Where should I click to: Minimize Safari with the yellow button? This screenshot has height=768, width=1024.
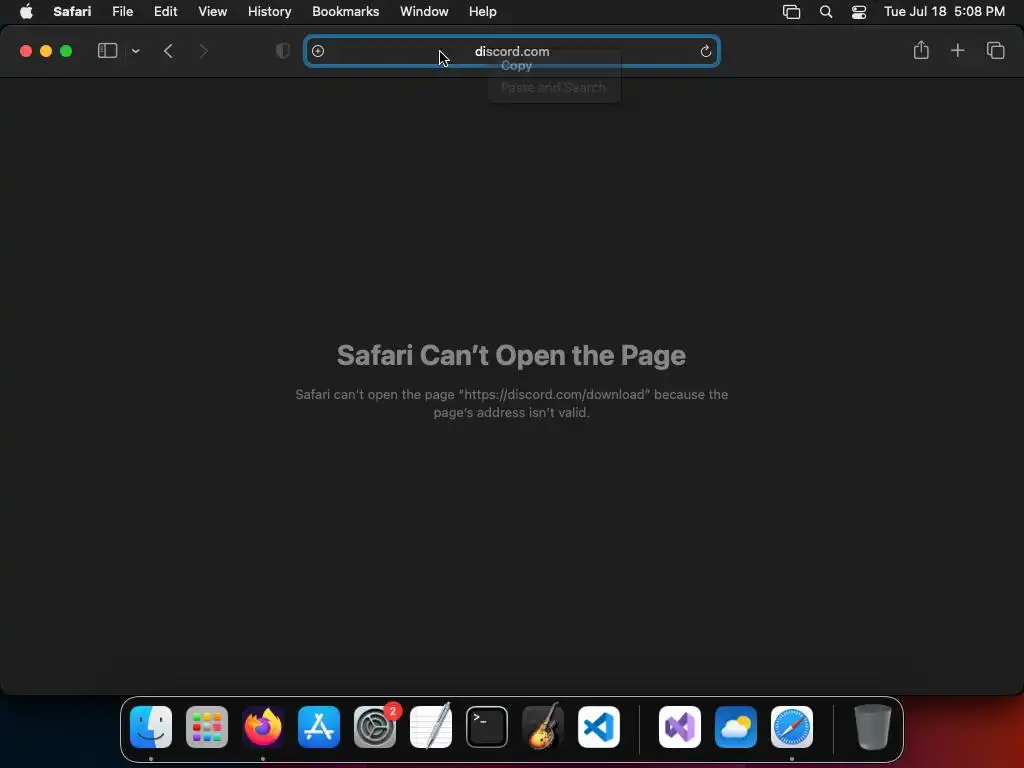(x=46, y=51)
